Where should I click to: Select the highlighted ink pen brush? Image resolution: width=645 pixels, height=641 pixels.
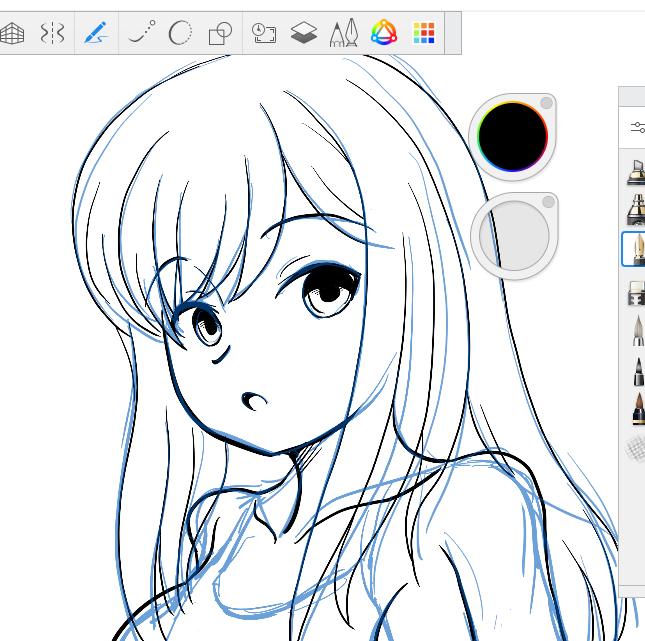coord(634,249)
